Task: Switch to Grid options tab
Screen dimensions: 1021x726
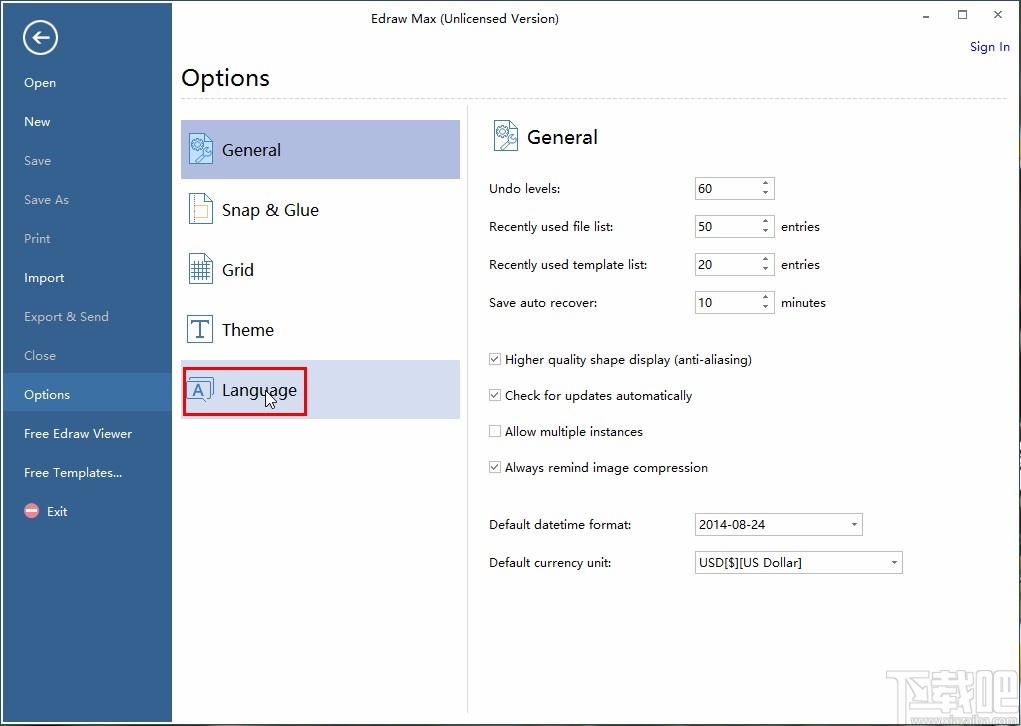Action: (x=320, y=269)
